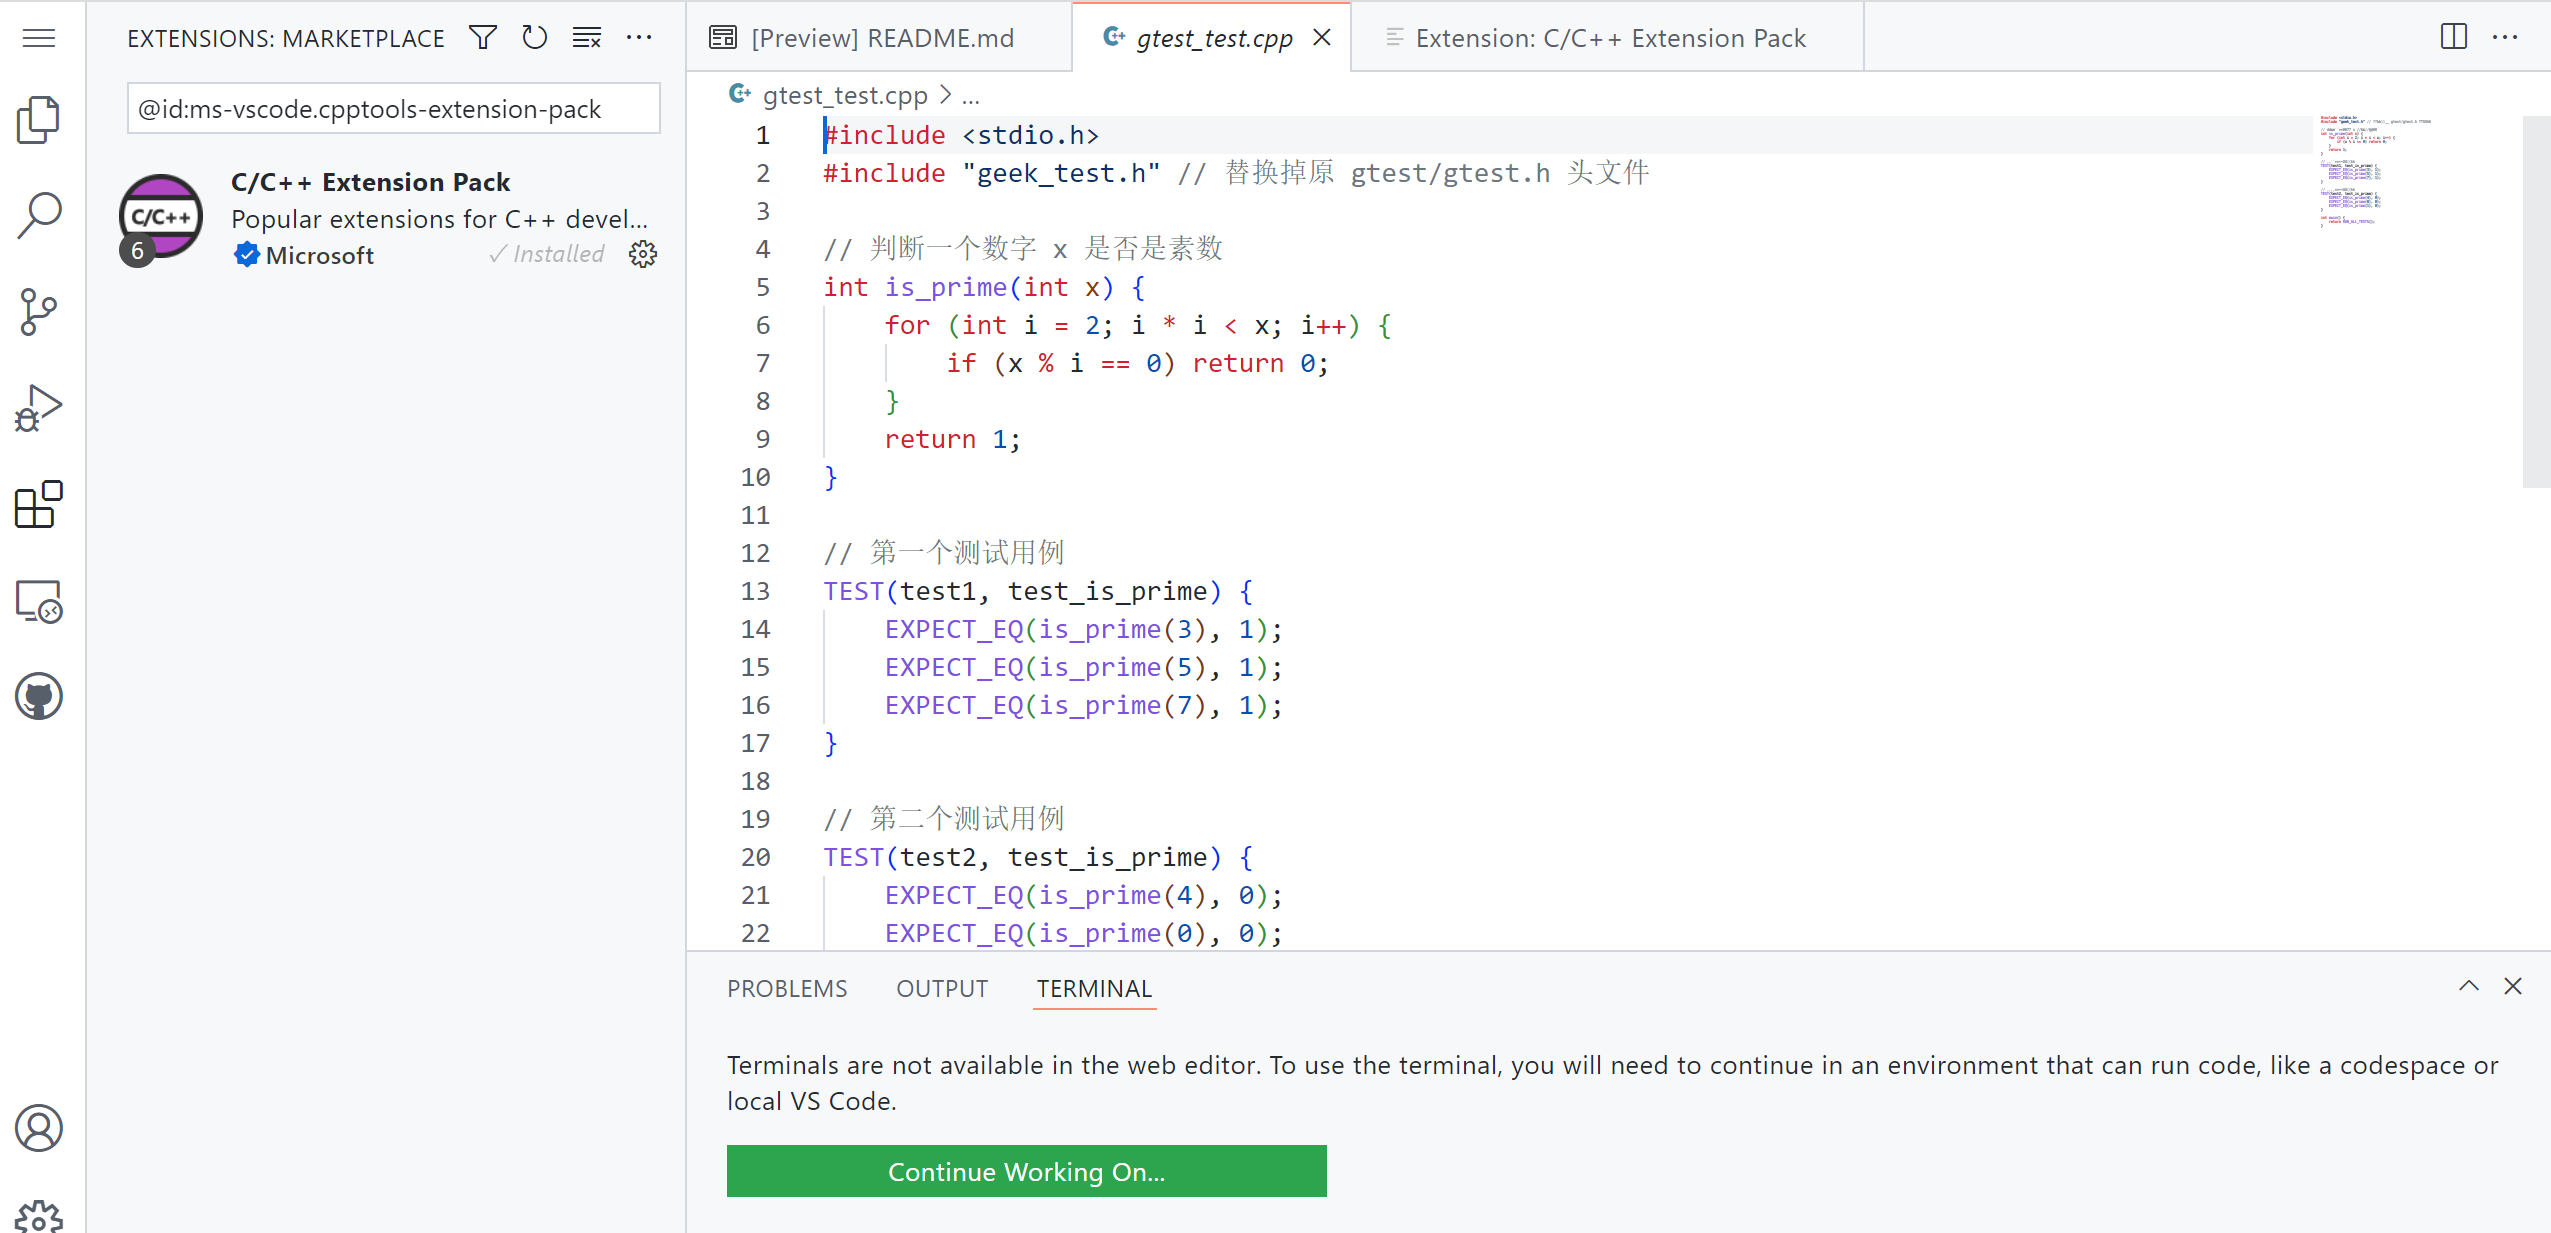Maximize the bottom panel size
Viewport: 2551px width, 1233px height.
2468,986
